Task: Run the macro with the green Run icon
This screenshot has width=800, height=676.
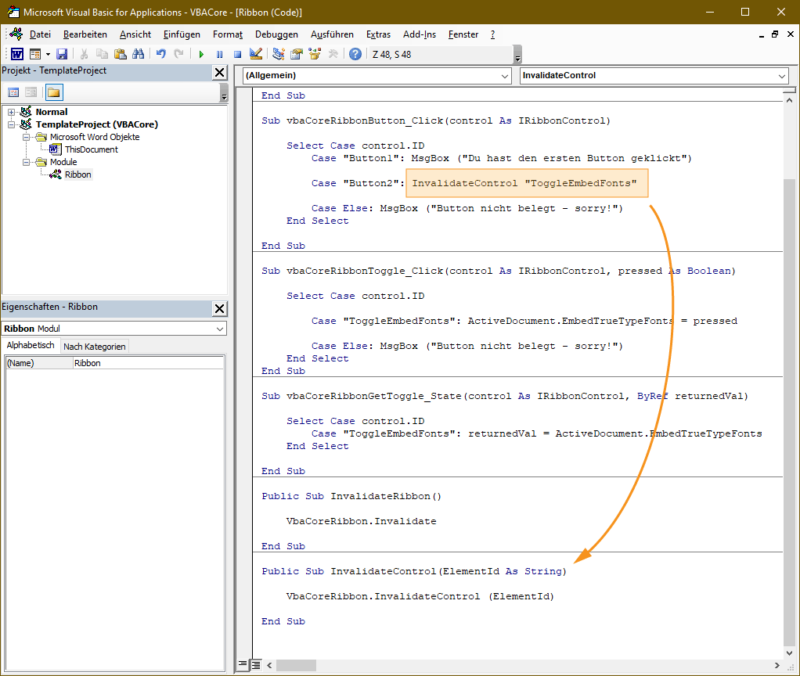Action: [201, 53]
